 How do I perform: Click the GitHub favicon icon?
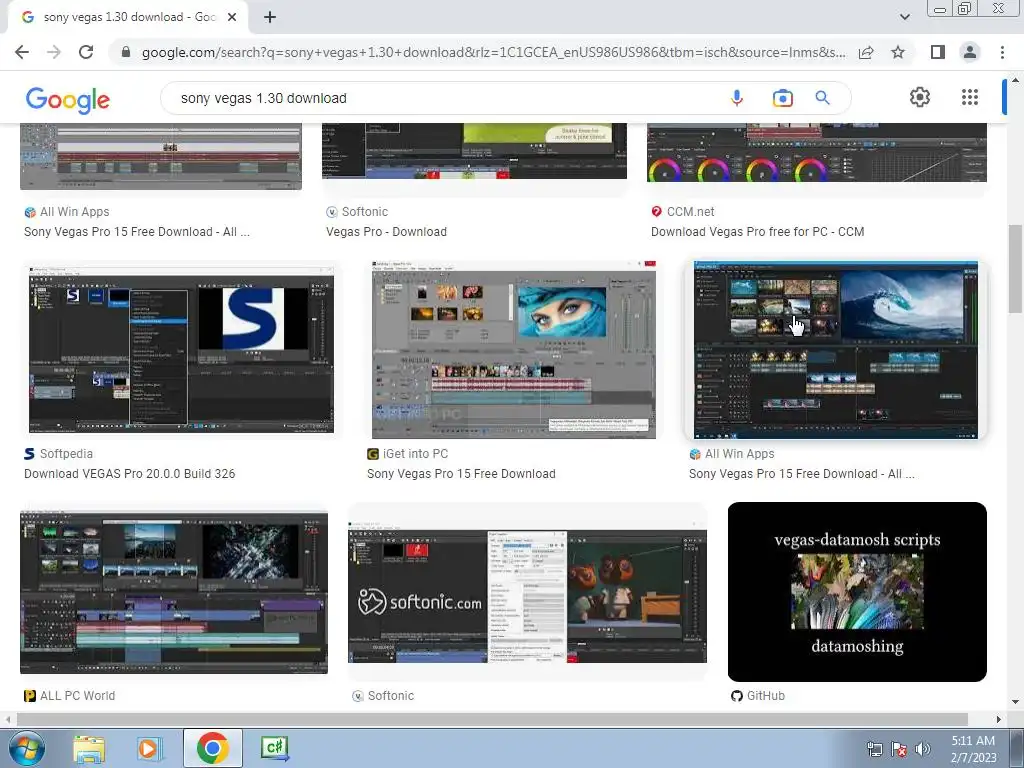[737, 696]
